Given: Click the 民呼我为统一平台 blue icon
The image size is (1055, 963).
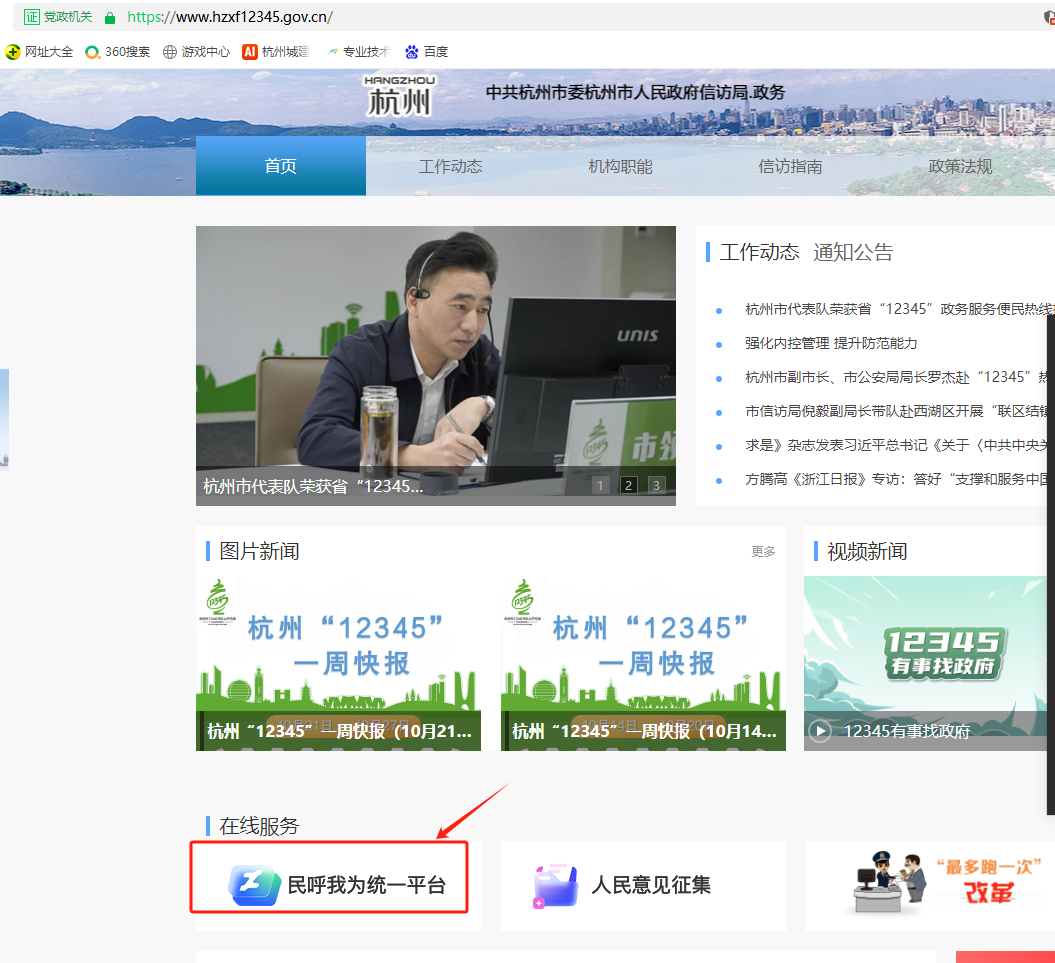Looking at the screenshot, I should [254, 885].
